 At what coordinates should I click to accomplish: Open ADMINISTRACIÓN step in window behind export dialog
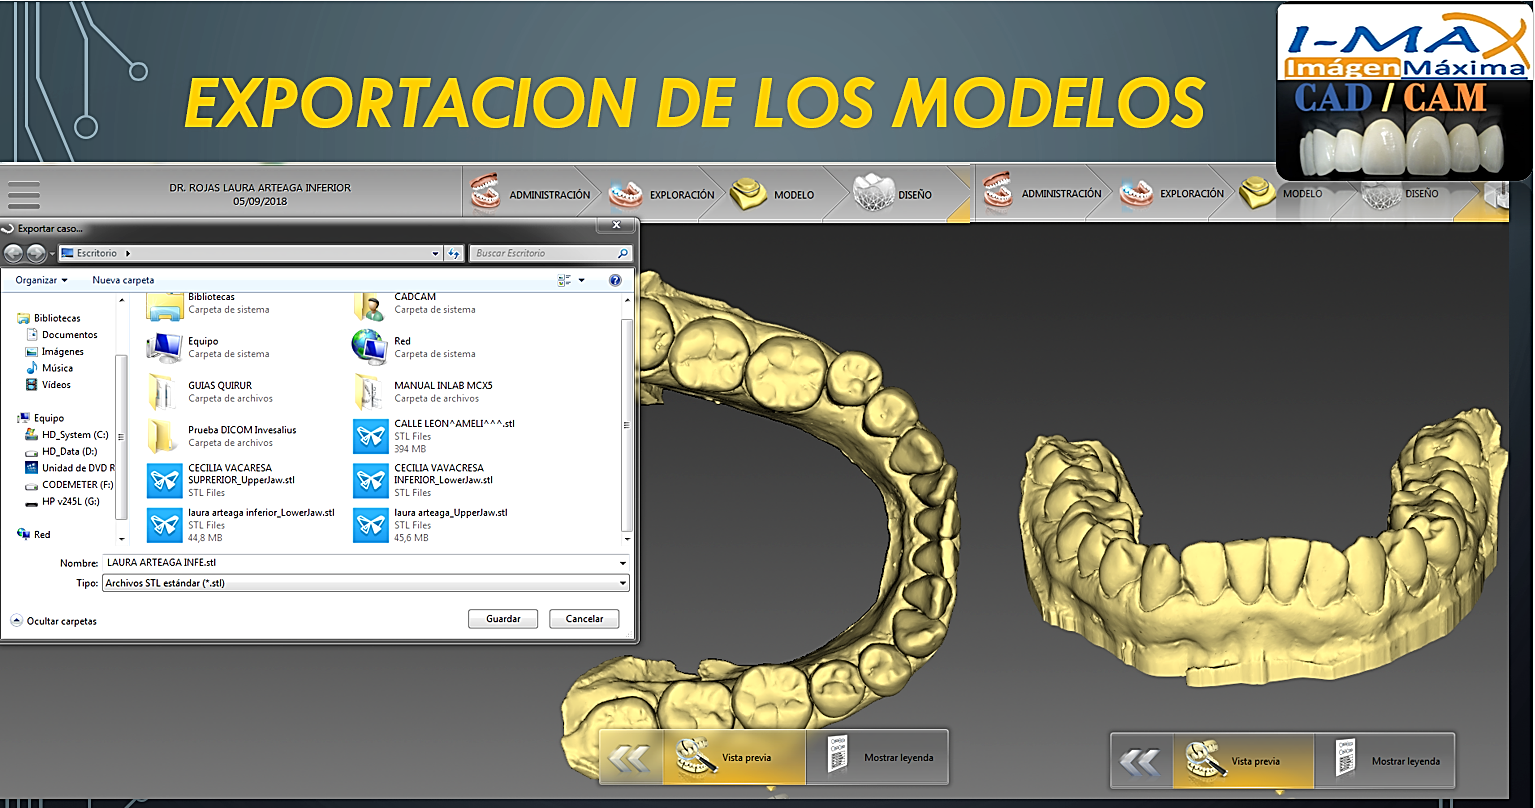tap(531, 194)
